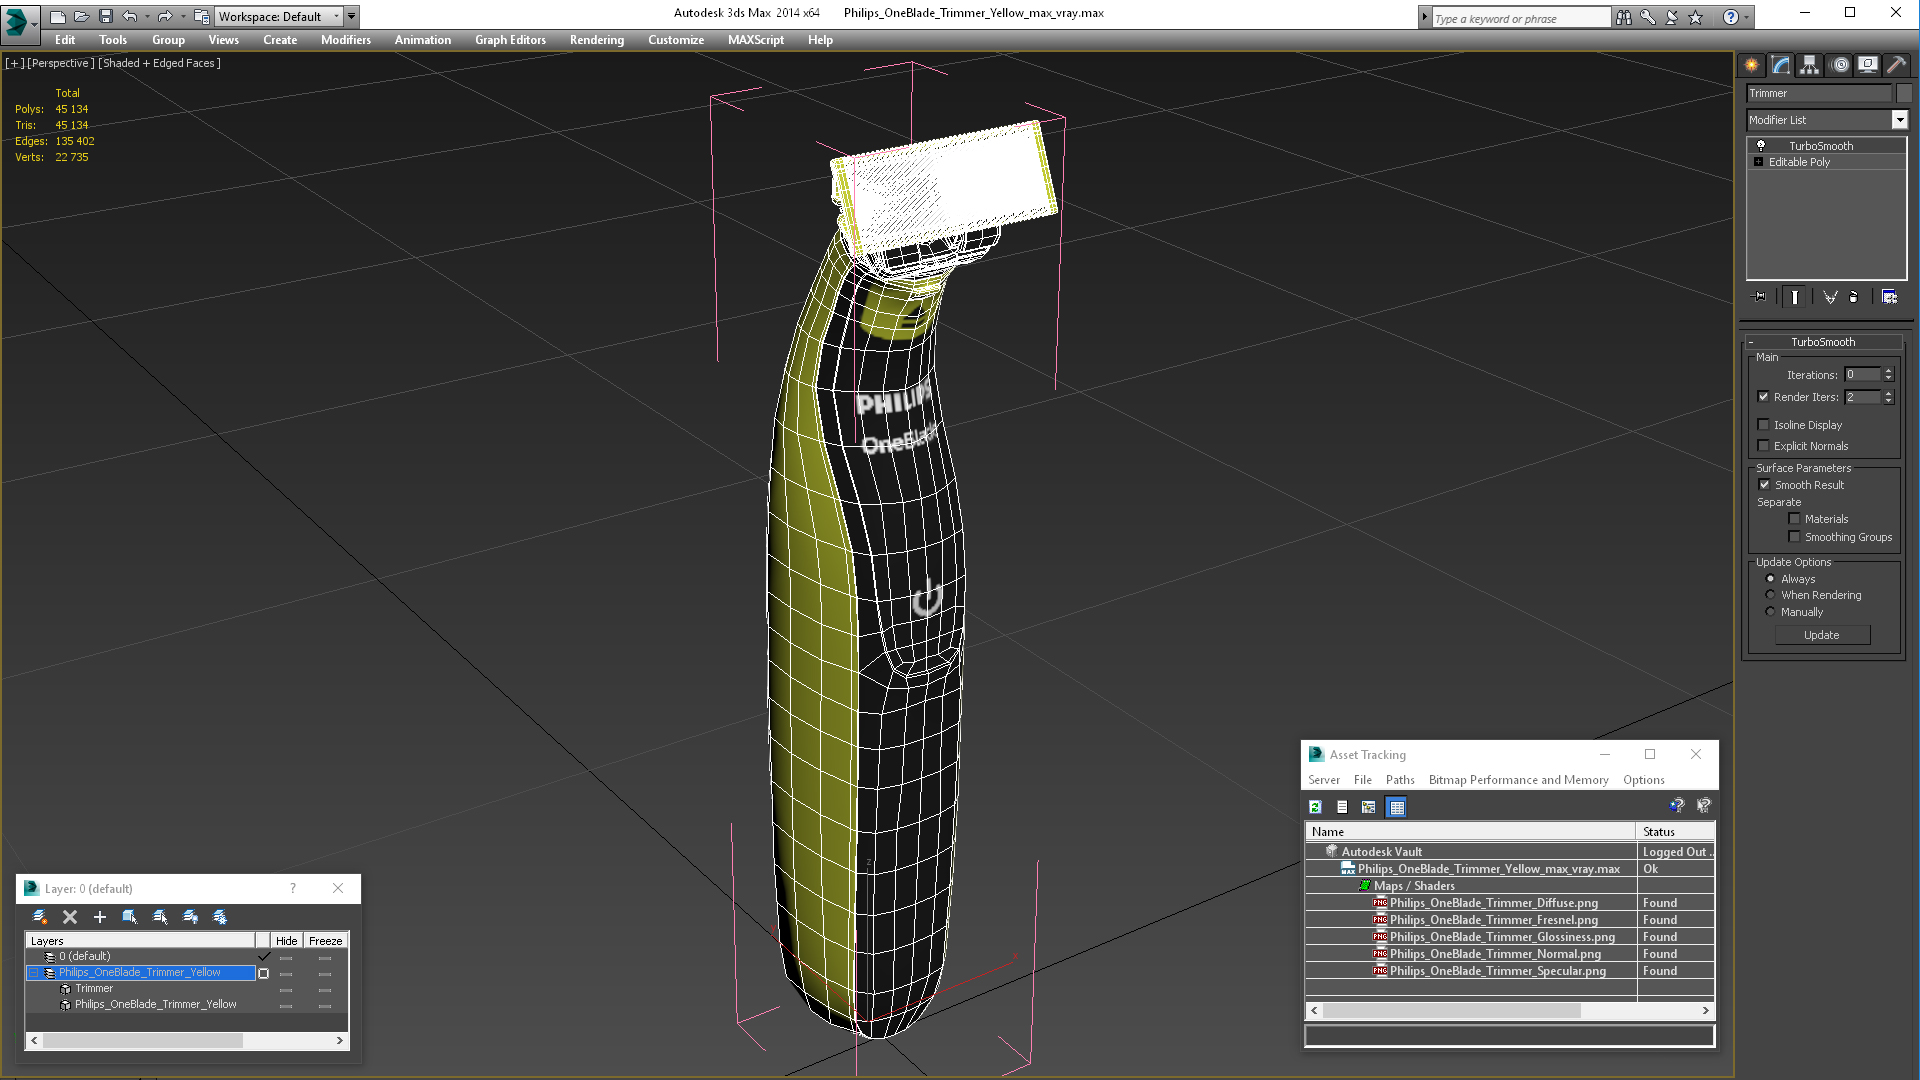1920x1080 pixels.
Task: Open Configure Modifier Sets icon
Action: 1889,297
